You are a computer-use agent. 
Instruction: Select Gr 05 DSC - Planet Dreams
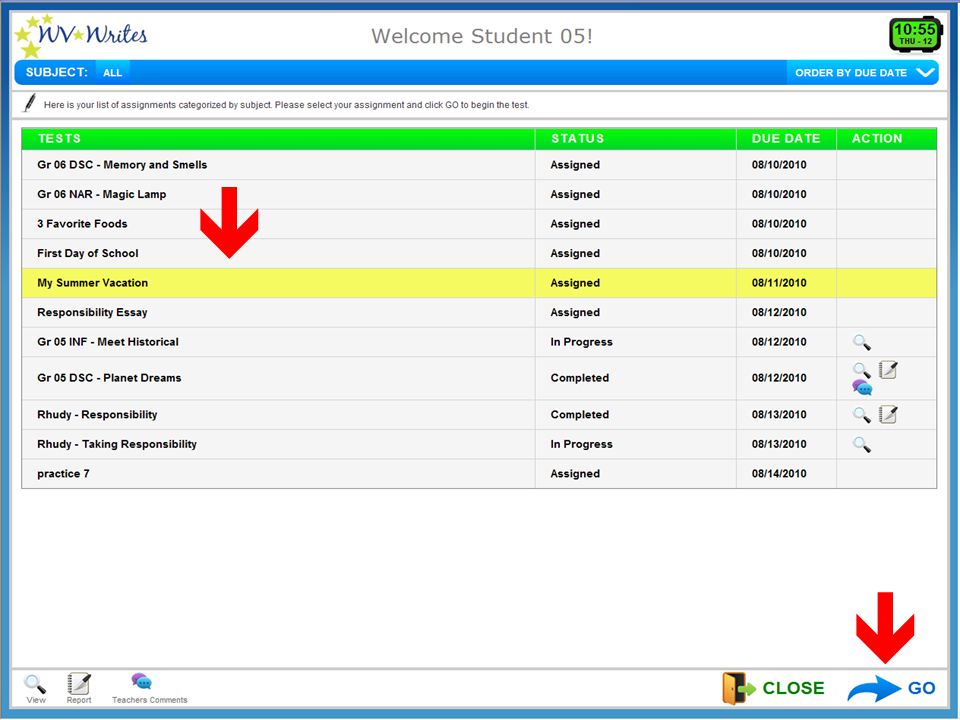(x=479, y=378)
